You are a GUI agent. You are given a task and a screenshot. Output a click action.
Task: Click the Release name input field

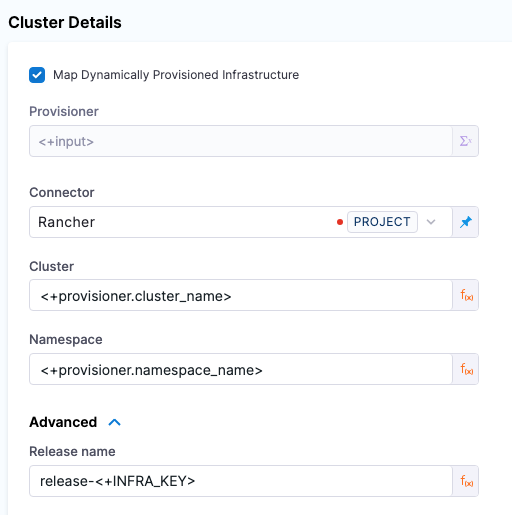point(241,481)
